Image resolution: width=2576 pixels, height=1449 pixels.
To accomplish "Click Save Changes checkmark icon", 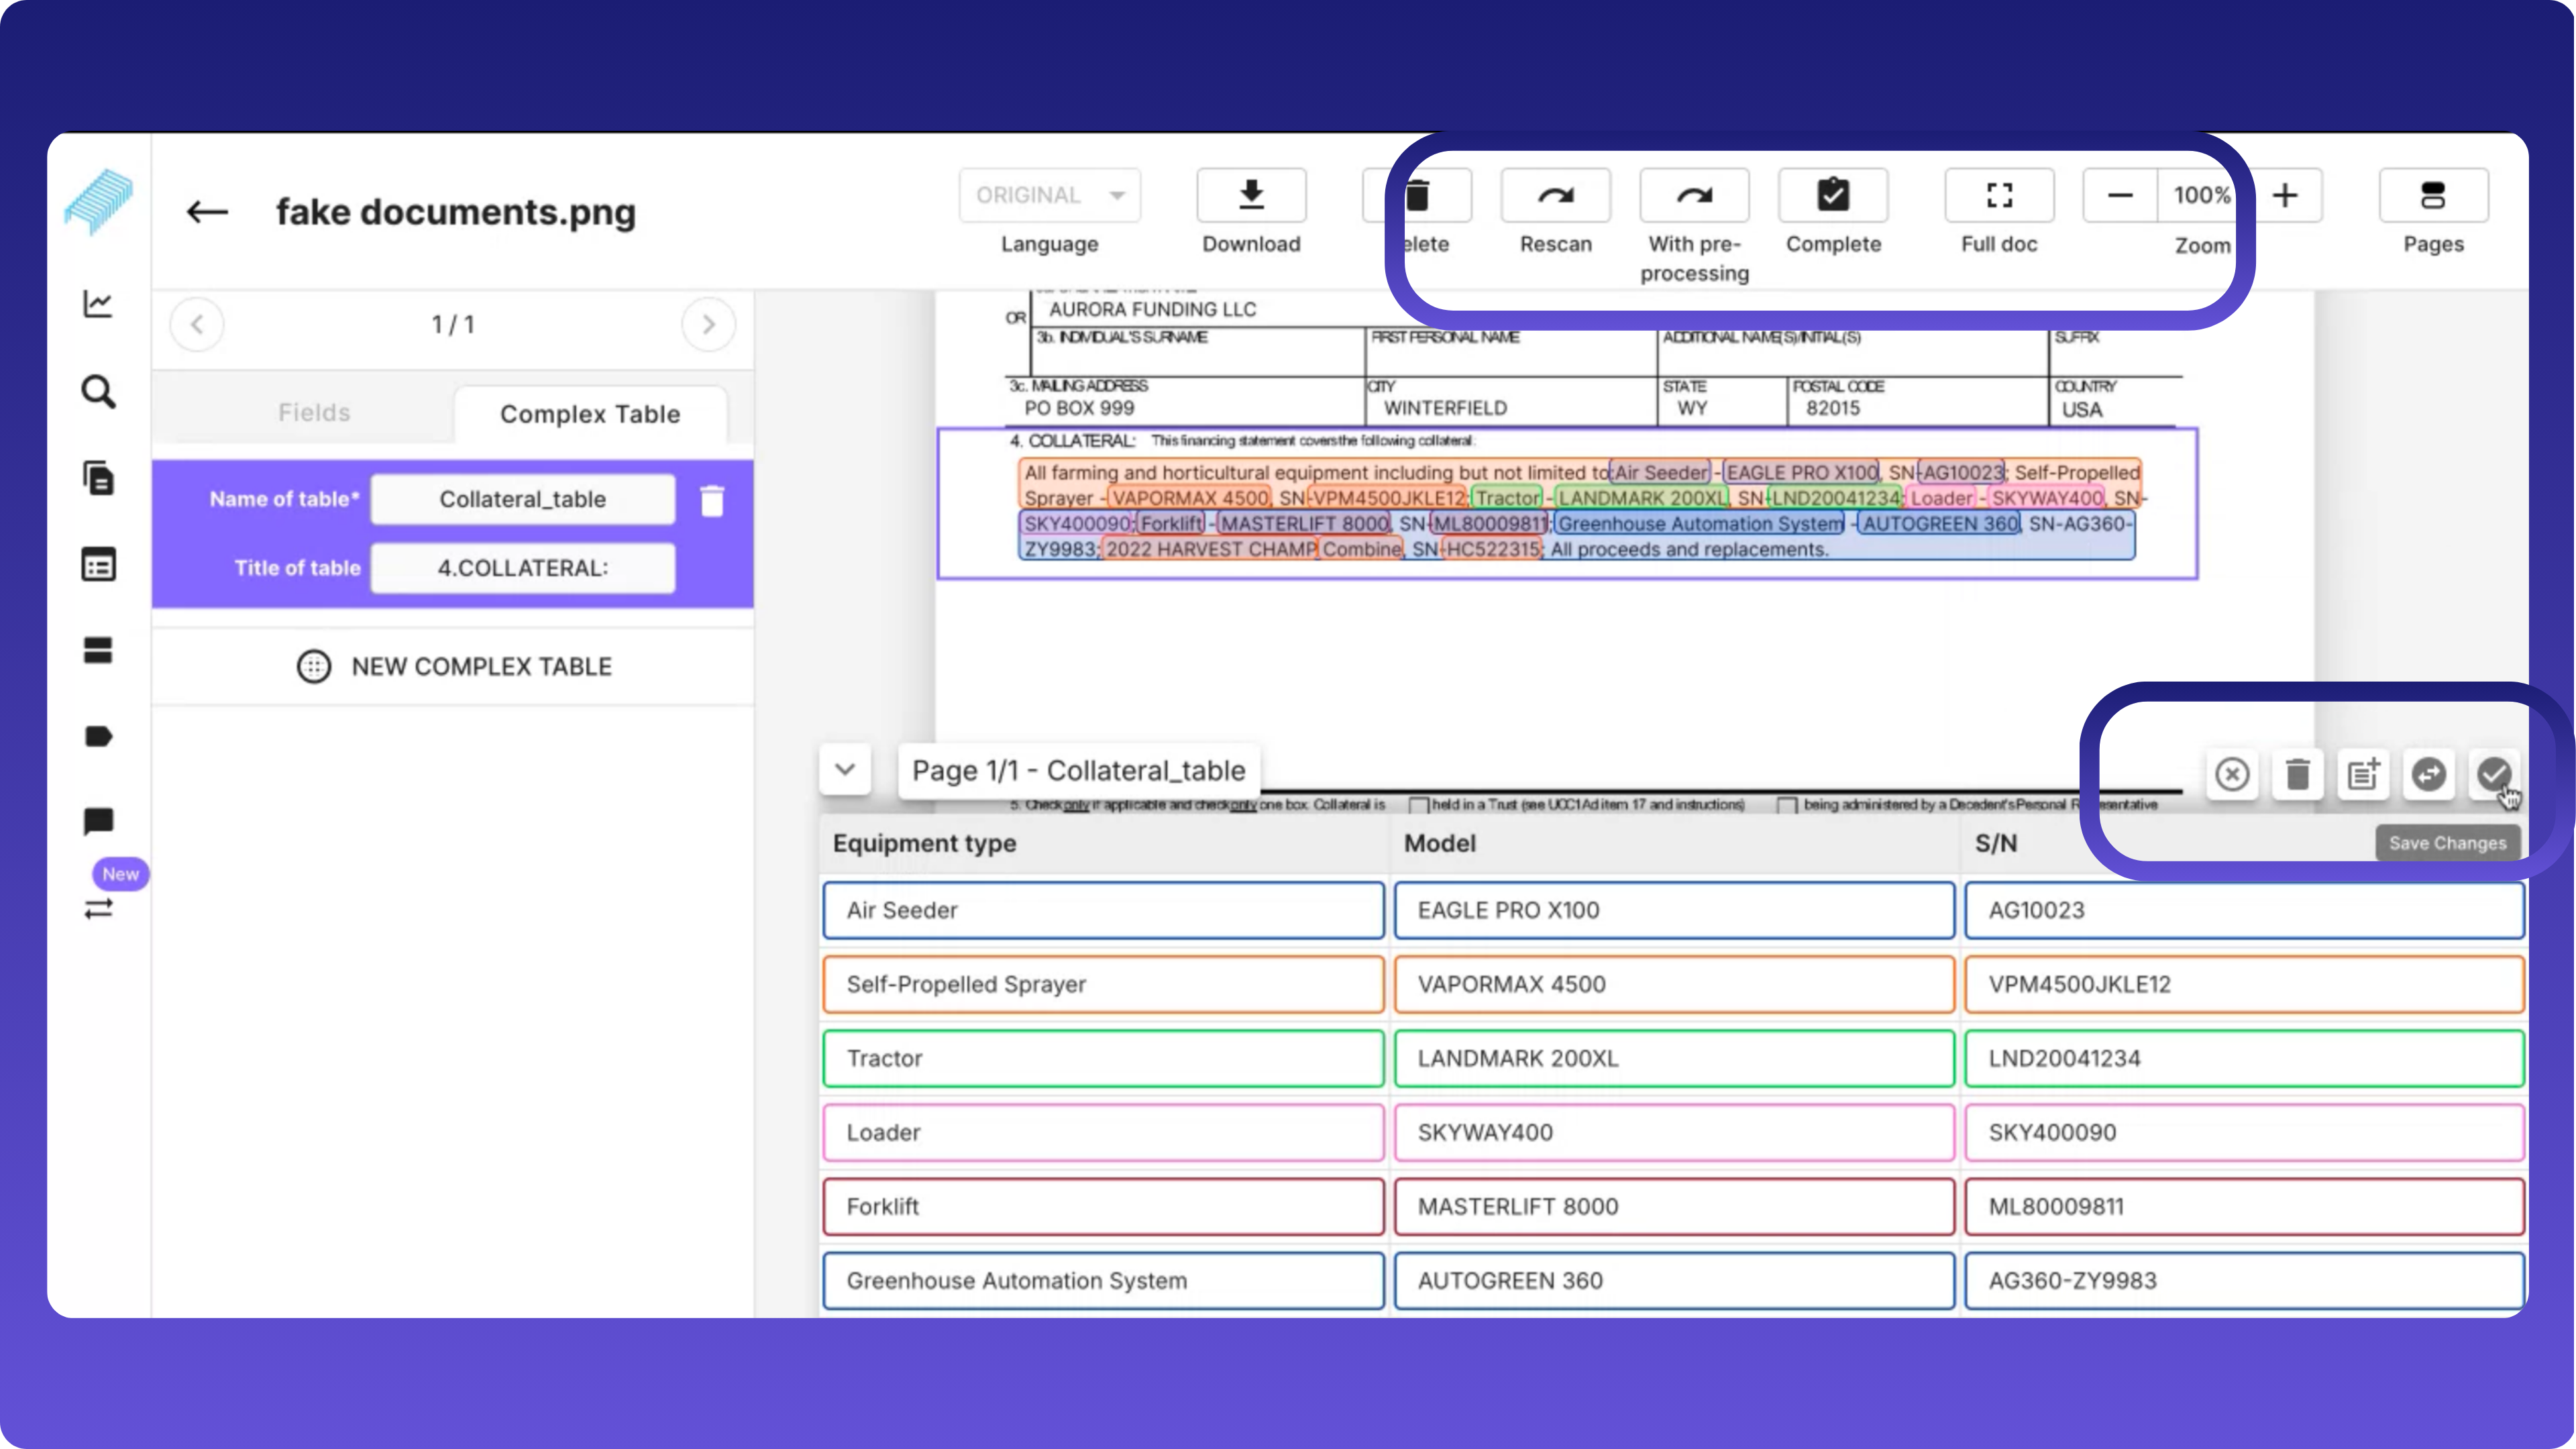I will click(x=2493, y=773).
